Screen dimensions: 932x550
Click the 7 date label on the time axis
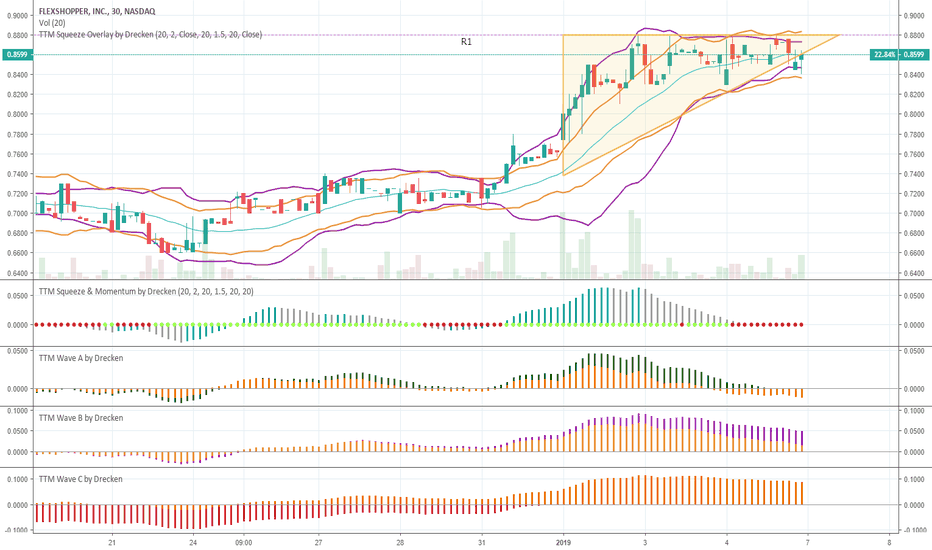point(807,542)
